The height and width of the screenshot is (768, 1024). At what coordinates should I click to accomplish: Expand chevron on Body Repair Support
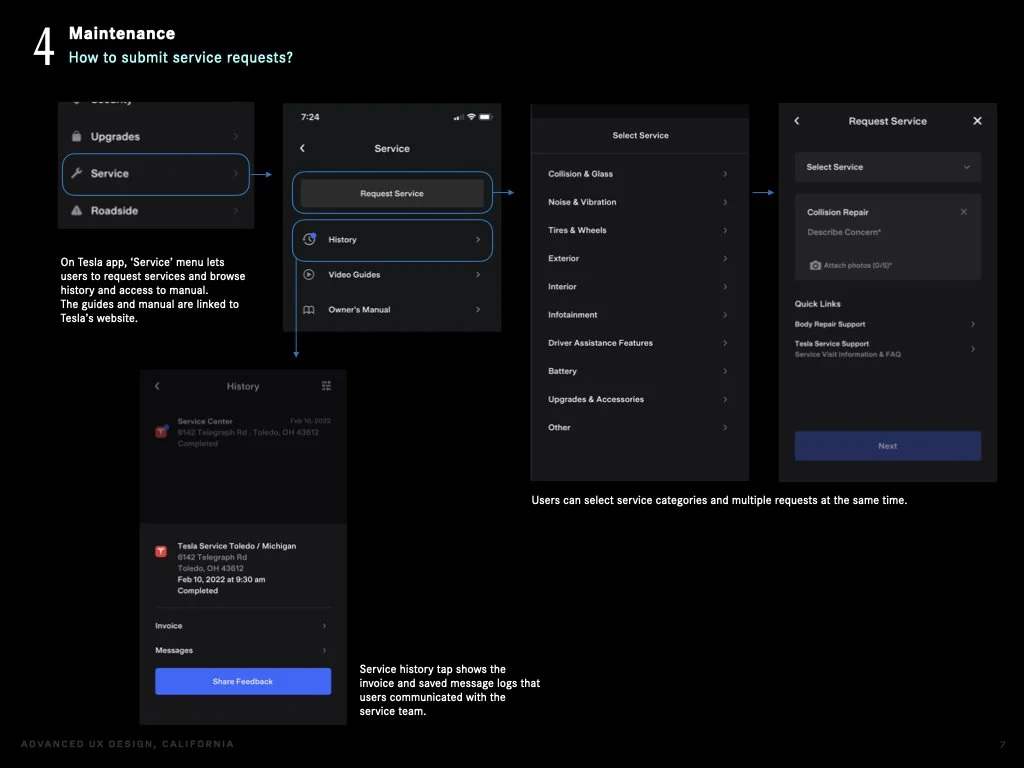point(972,324)
